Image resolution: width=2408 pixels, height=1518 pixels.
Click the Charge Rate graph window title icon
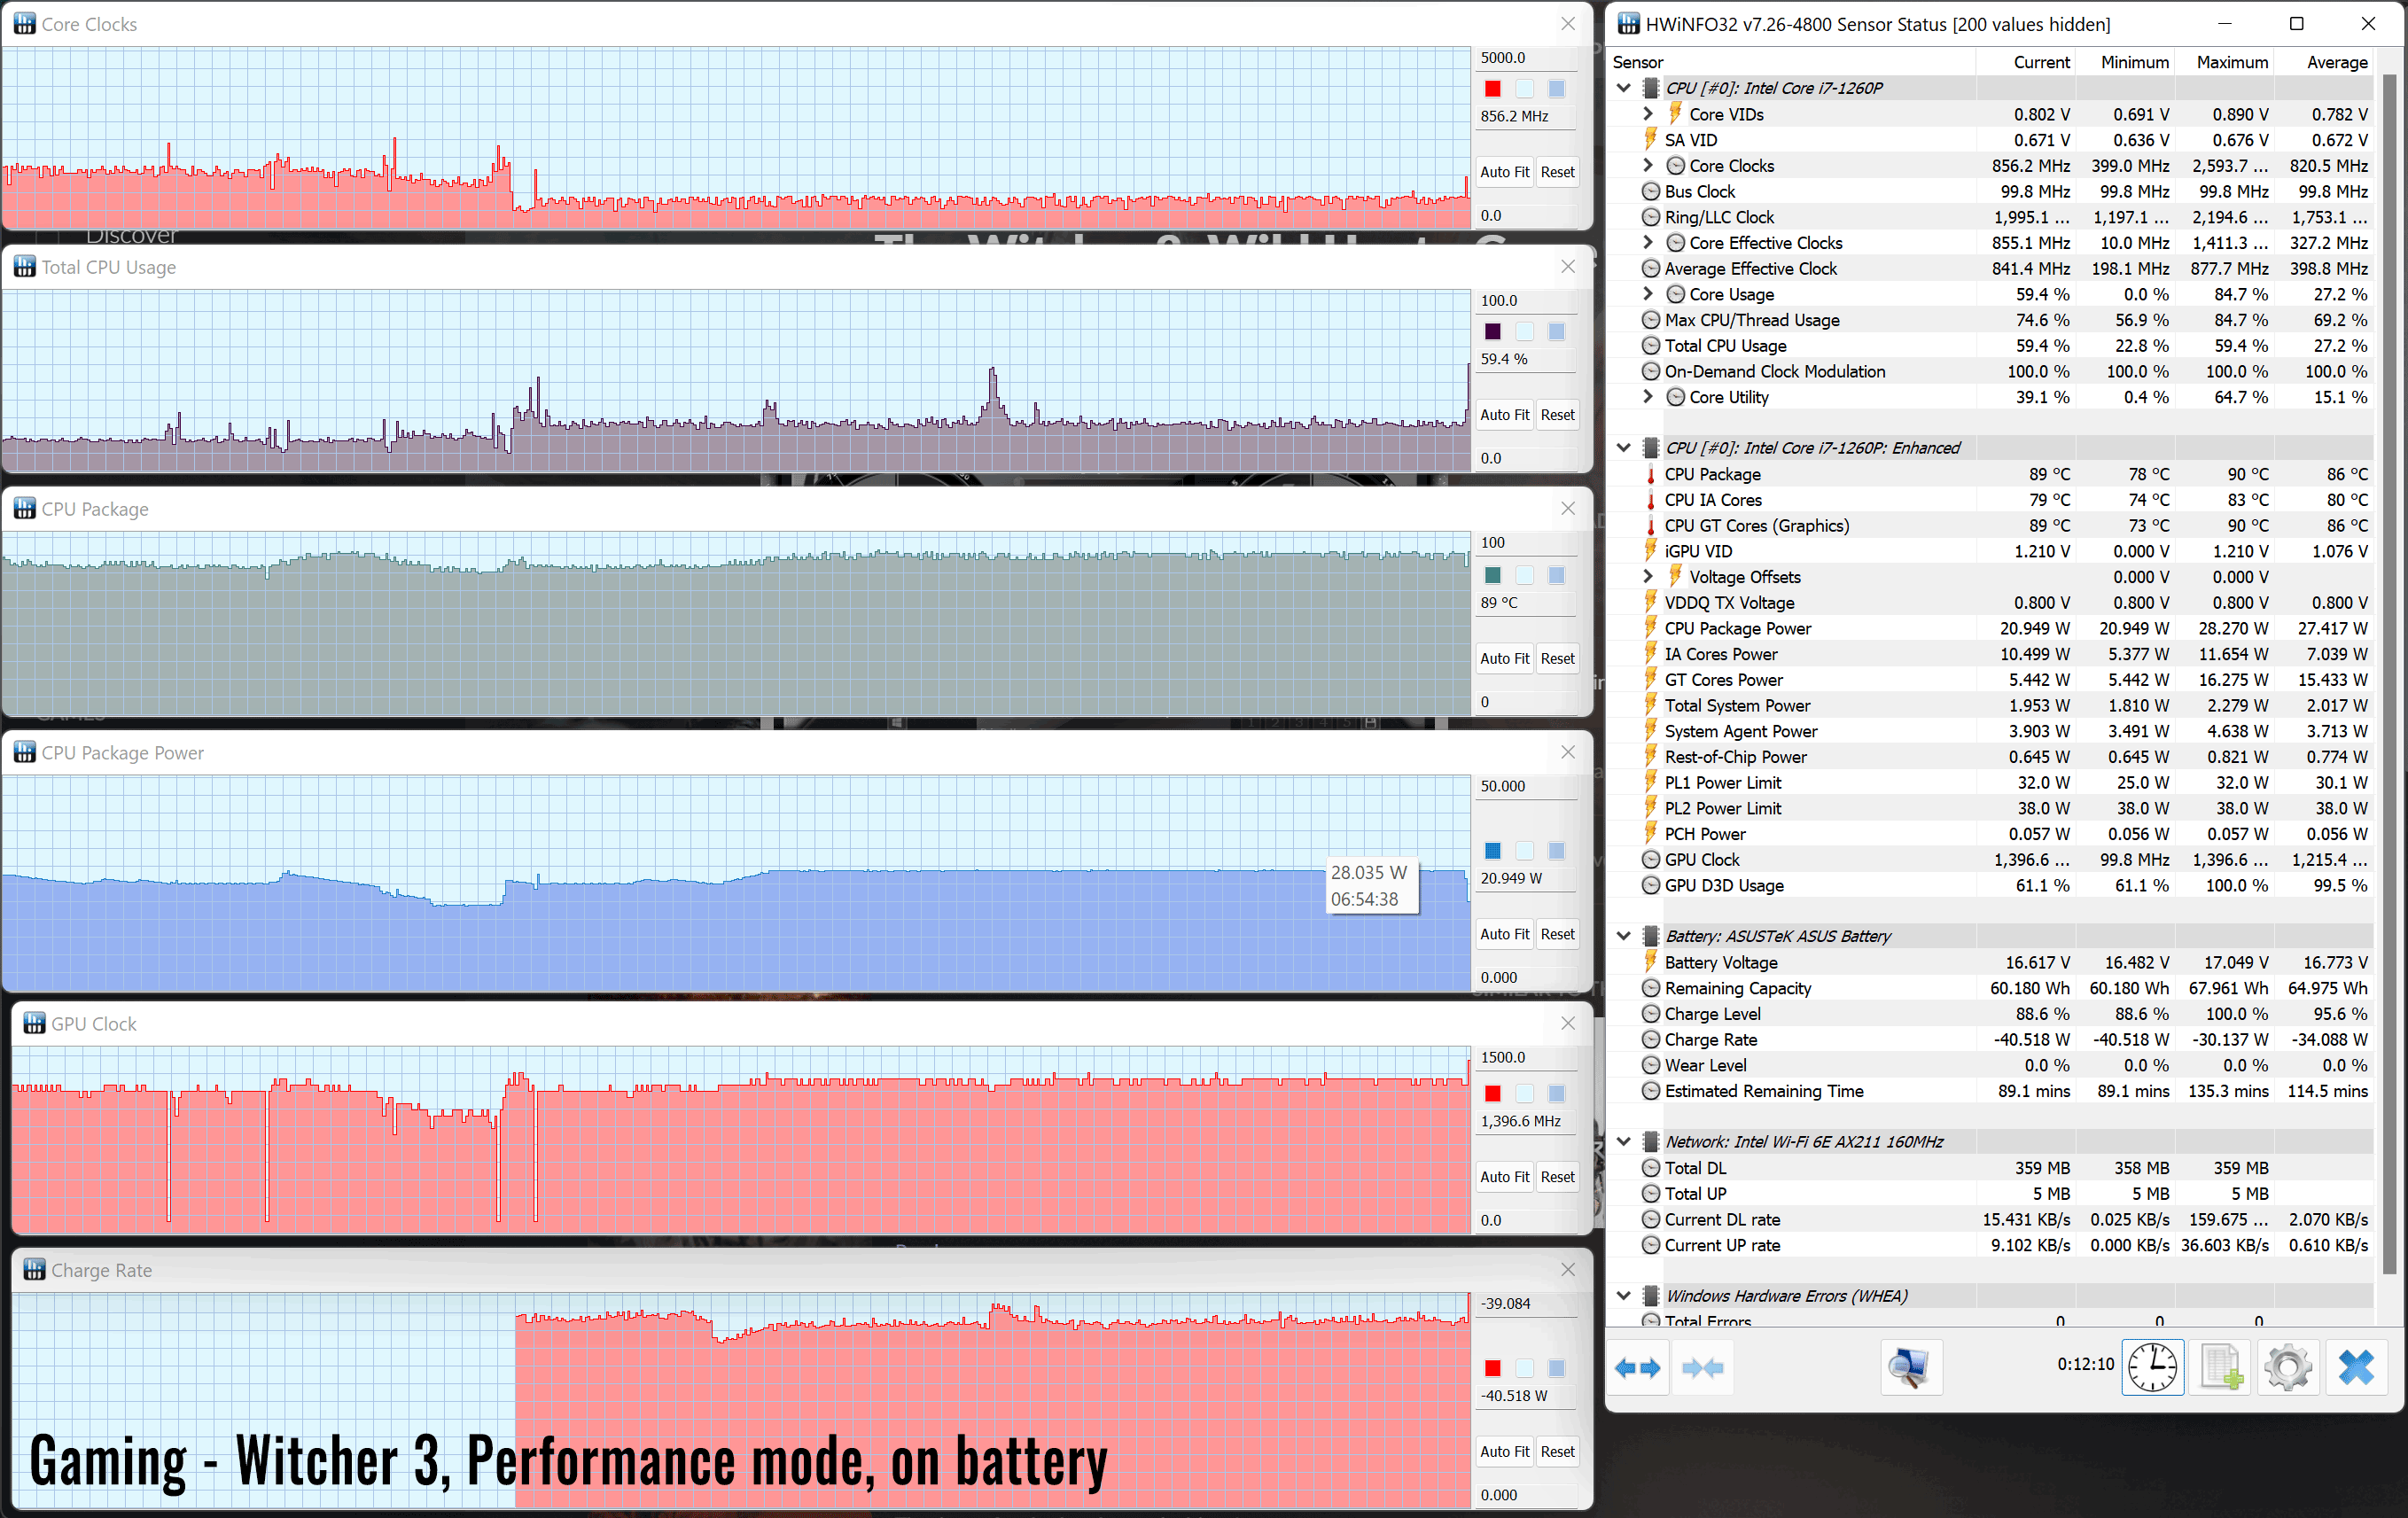click(x=34, y=1269)
